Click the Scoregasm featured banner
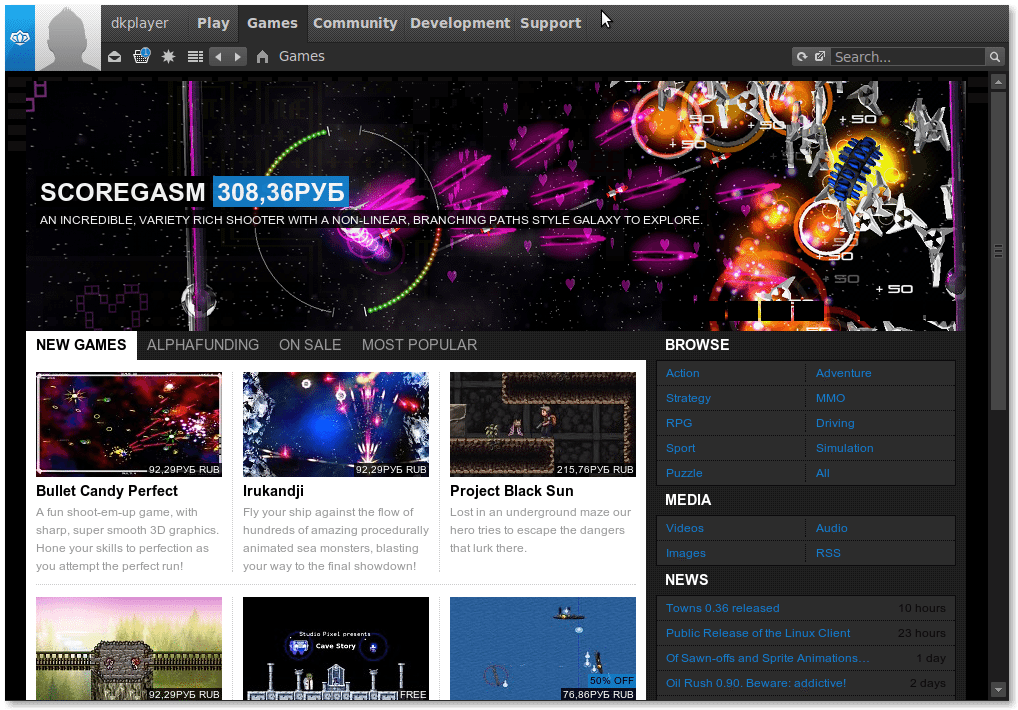 pyautogui.click(x=495, y=206)
